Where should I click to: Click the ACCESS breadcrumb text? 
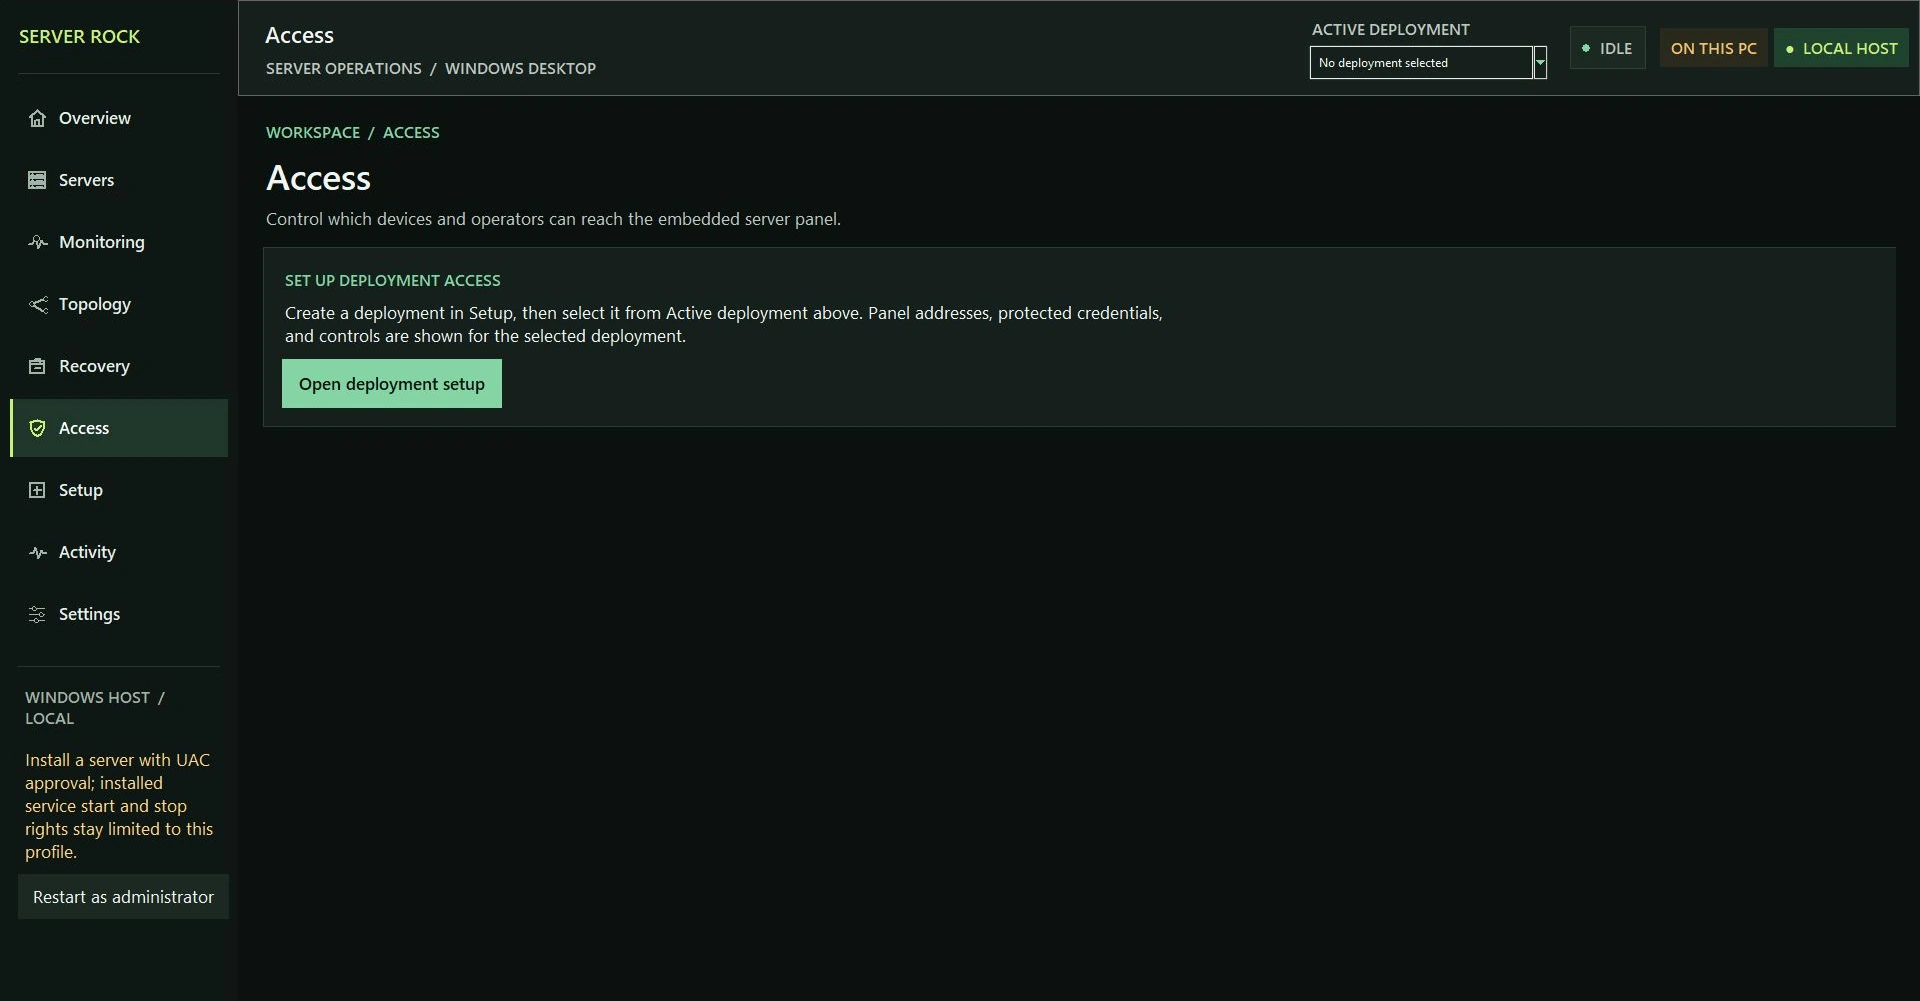(411, 132)
